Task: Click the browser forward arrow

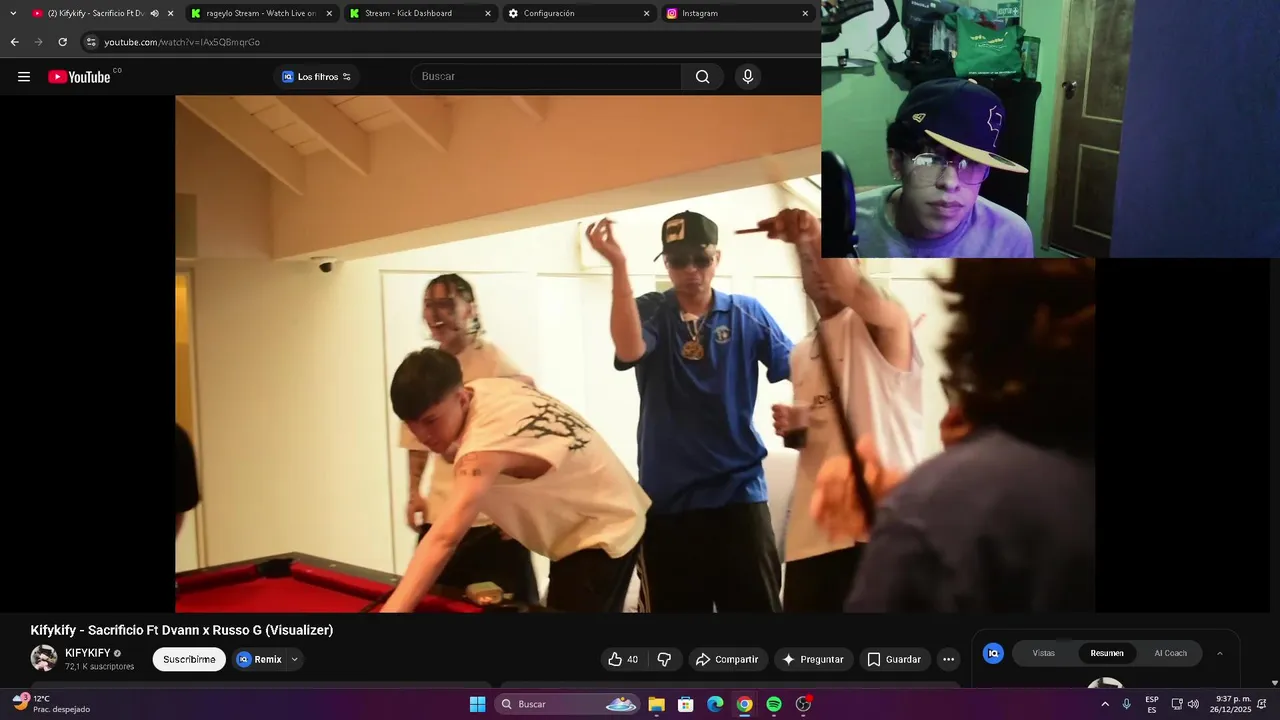Action: coord(38,42)
